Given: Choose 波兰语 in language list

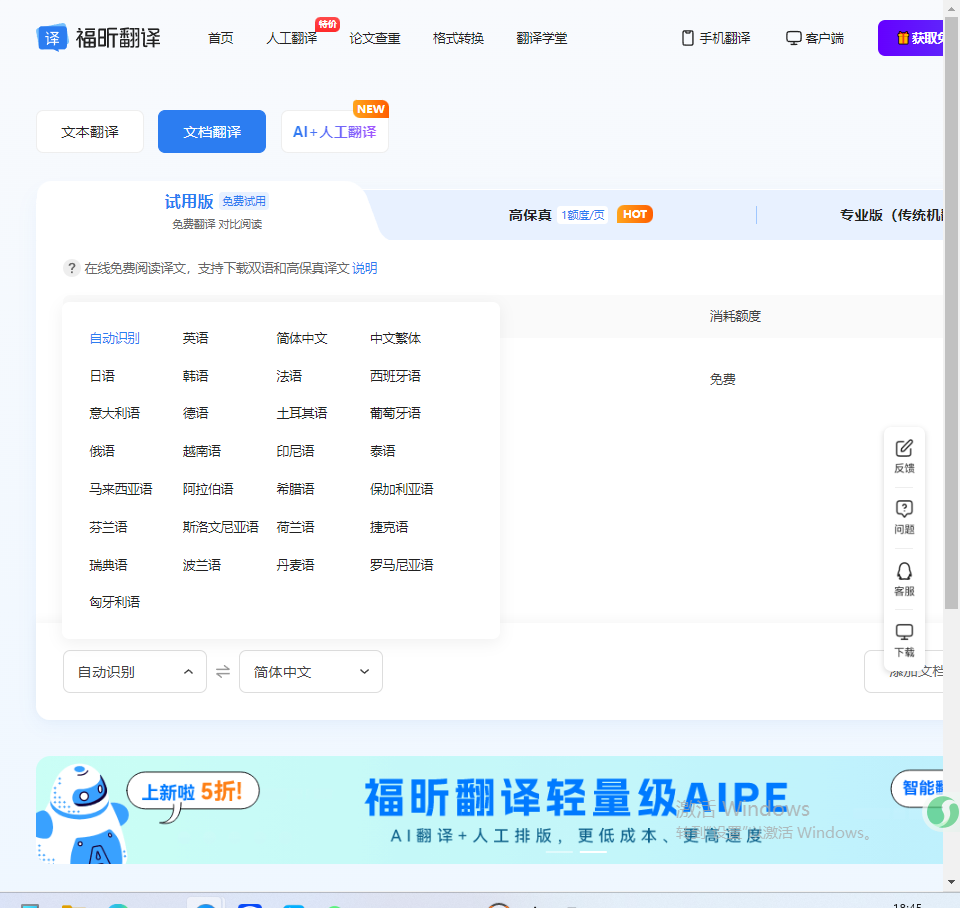Looking at the screenshot, I should [x=201, y=565].
